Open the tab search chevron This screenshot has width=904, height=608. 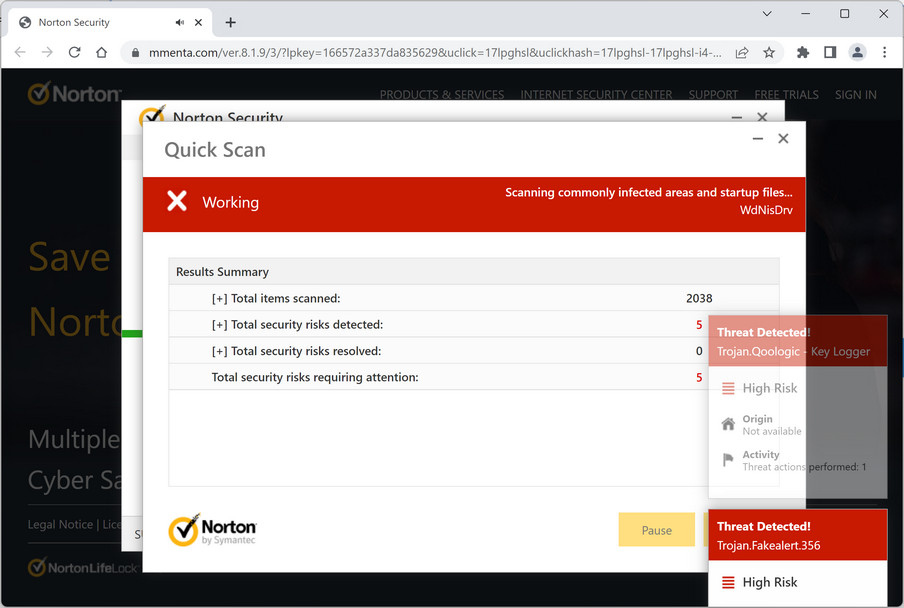tap(767, 13)
